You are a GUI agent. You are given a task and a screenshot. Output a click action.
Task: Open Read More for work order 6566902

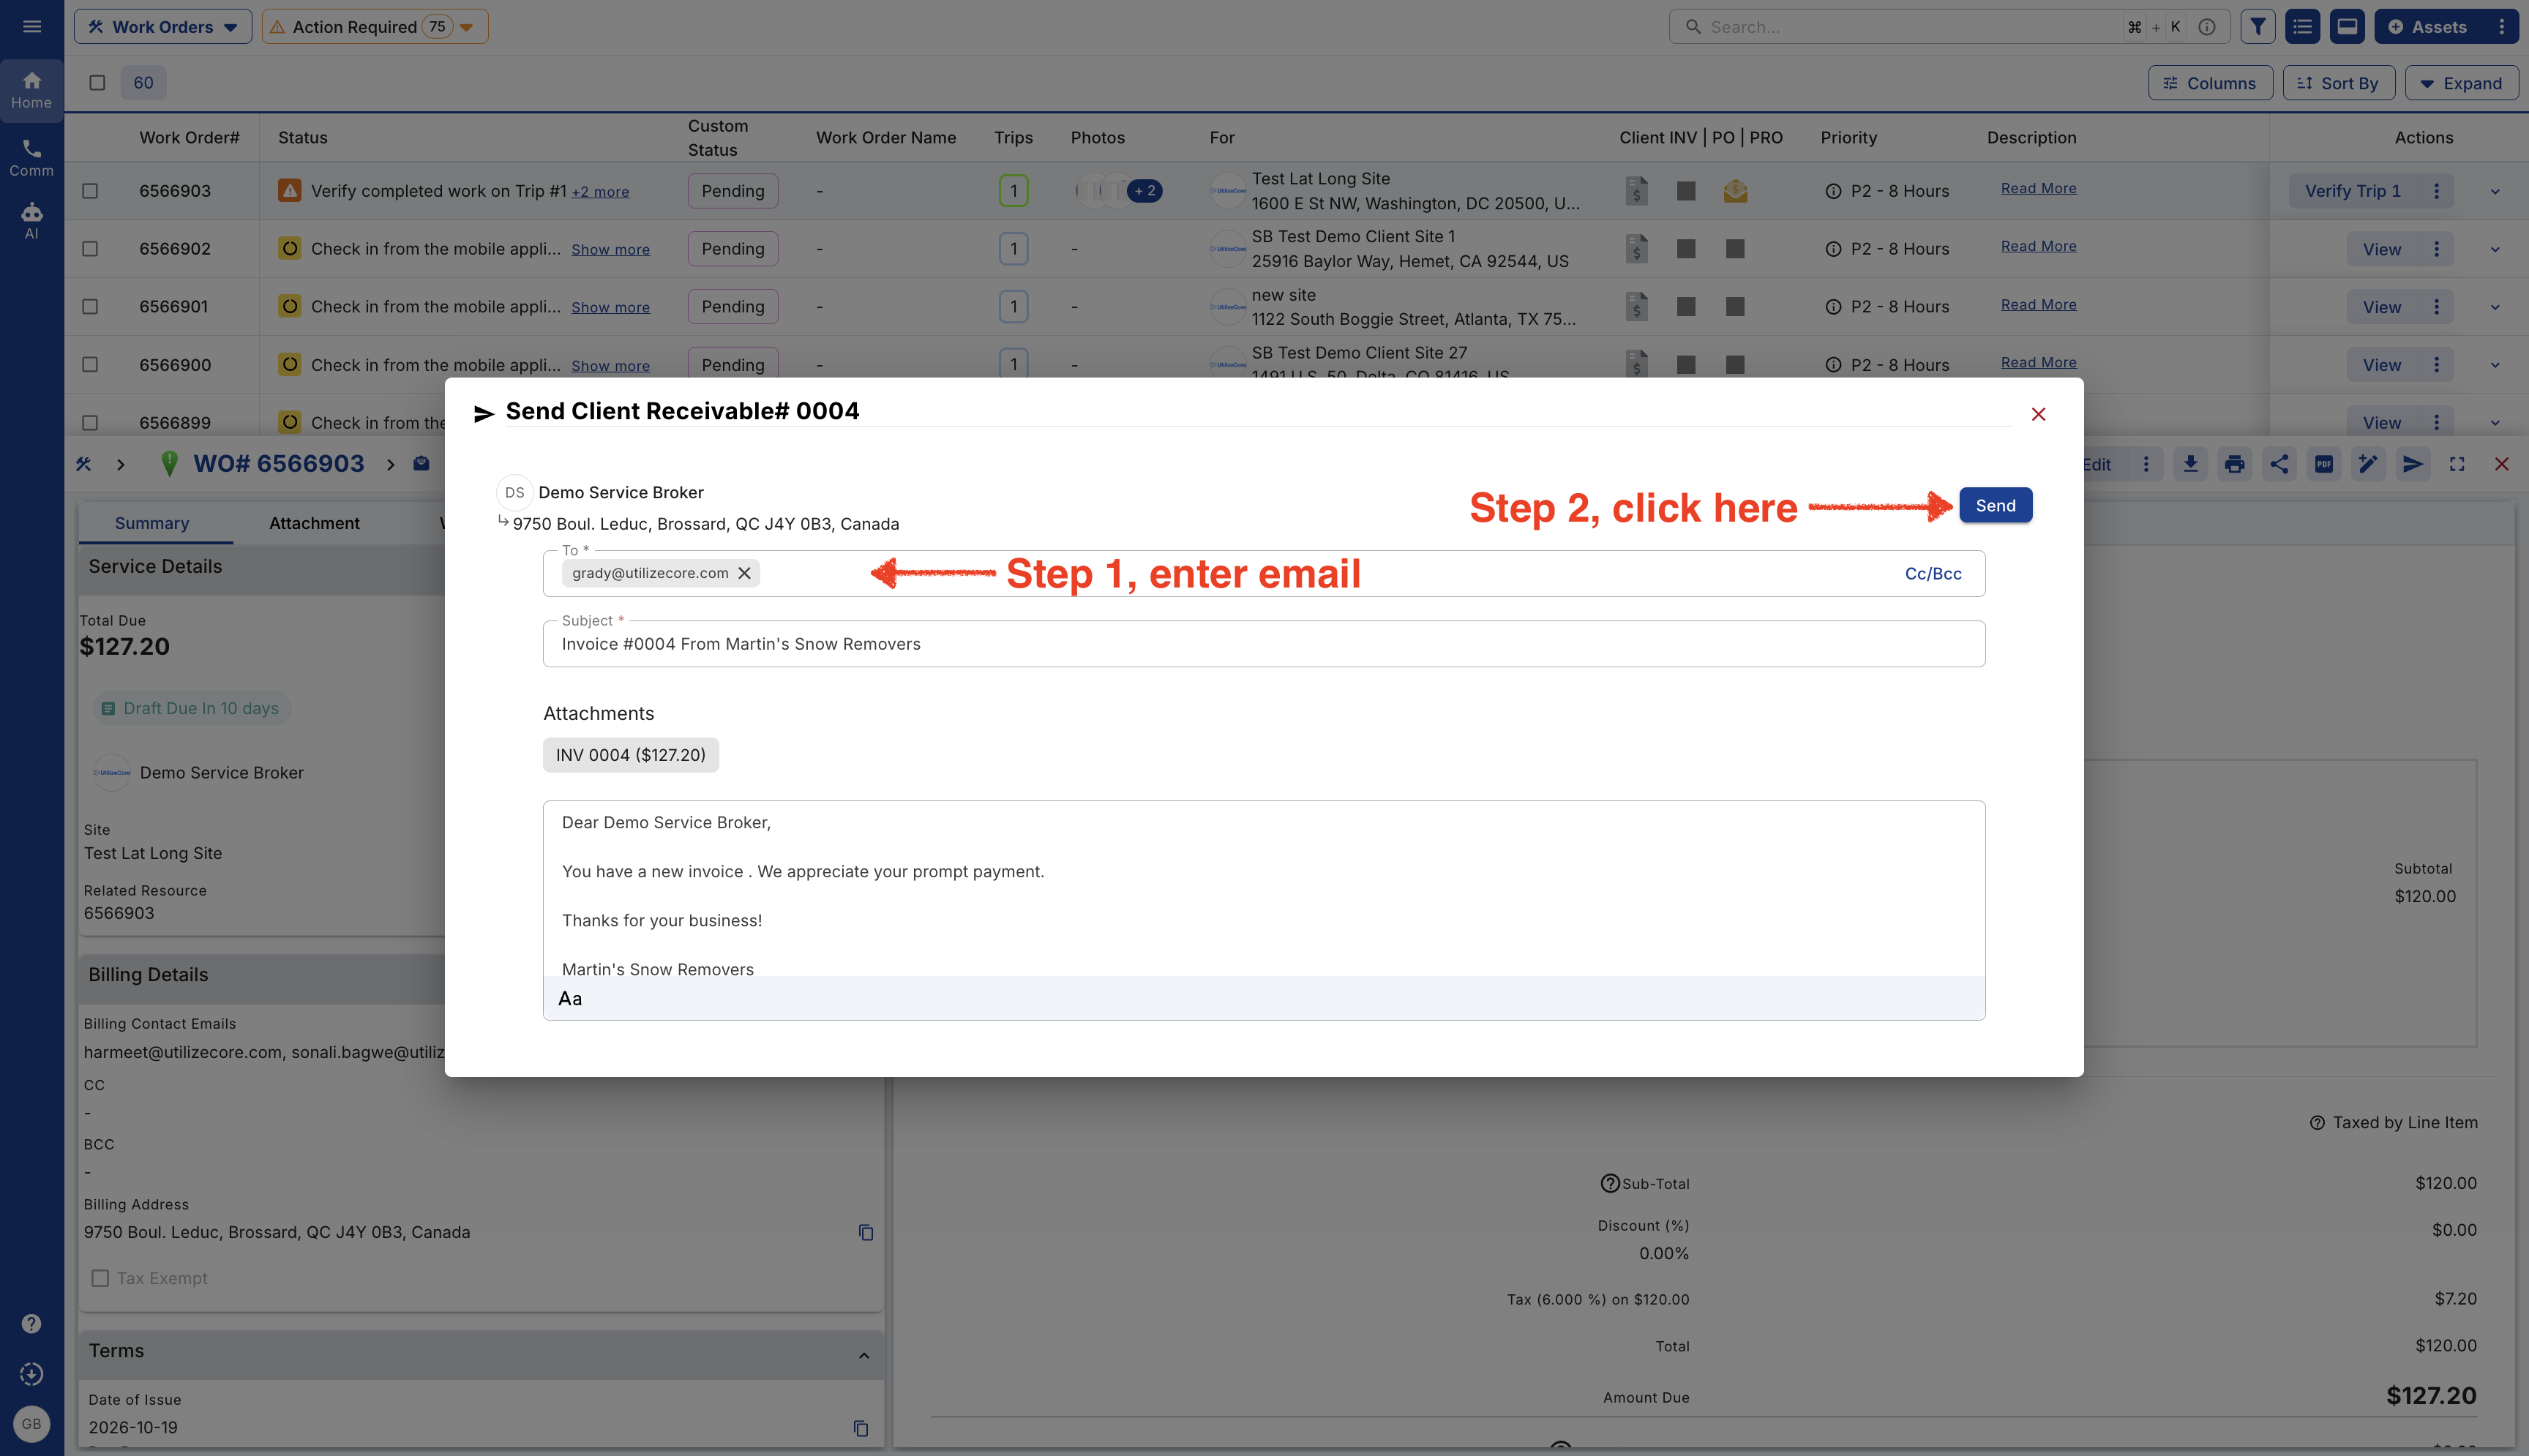tap(2038, 246)
